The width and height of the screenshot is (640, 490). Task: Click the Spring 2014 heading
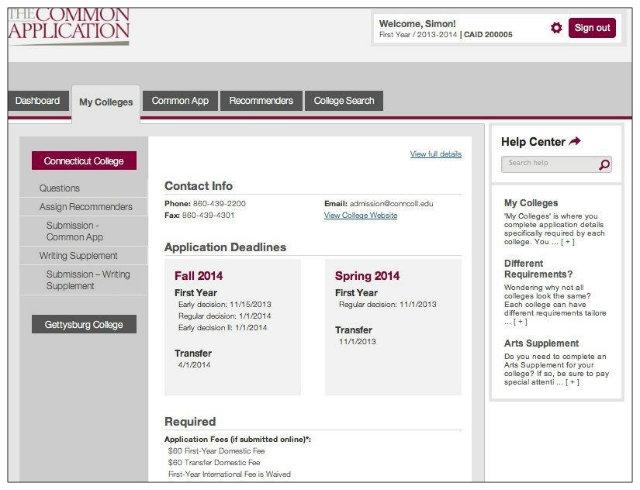367,276
